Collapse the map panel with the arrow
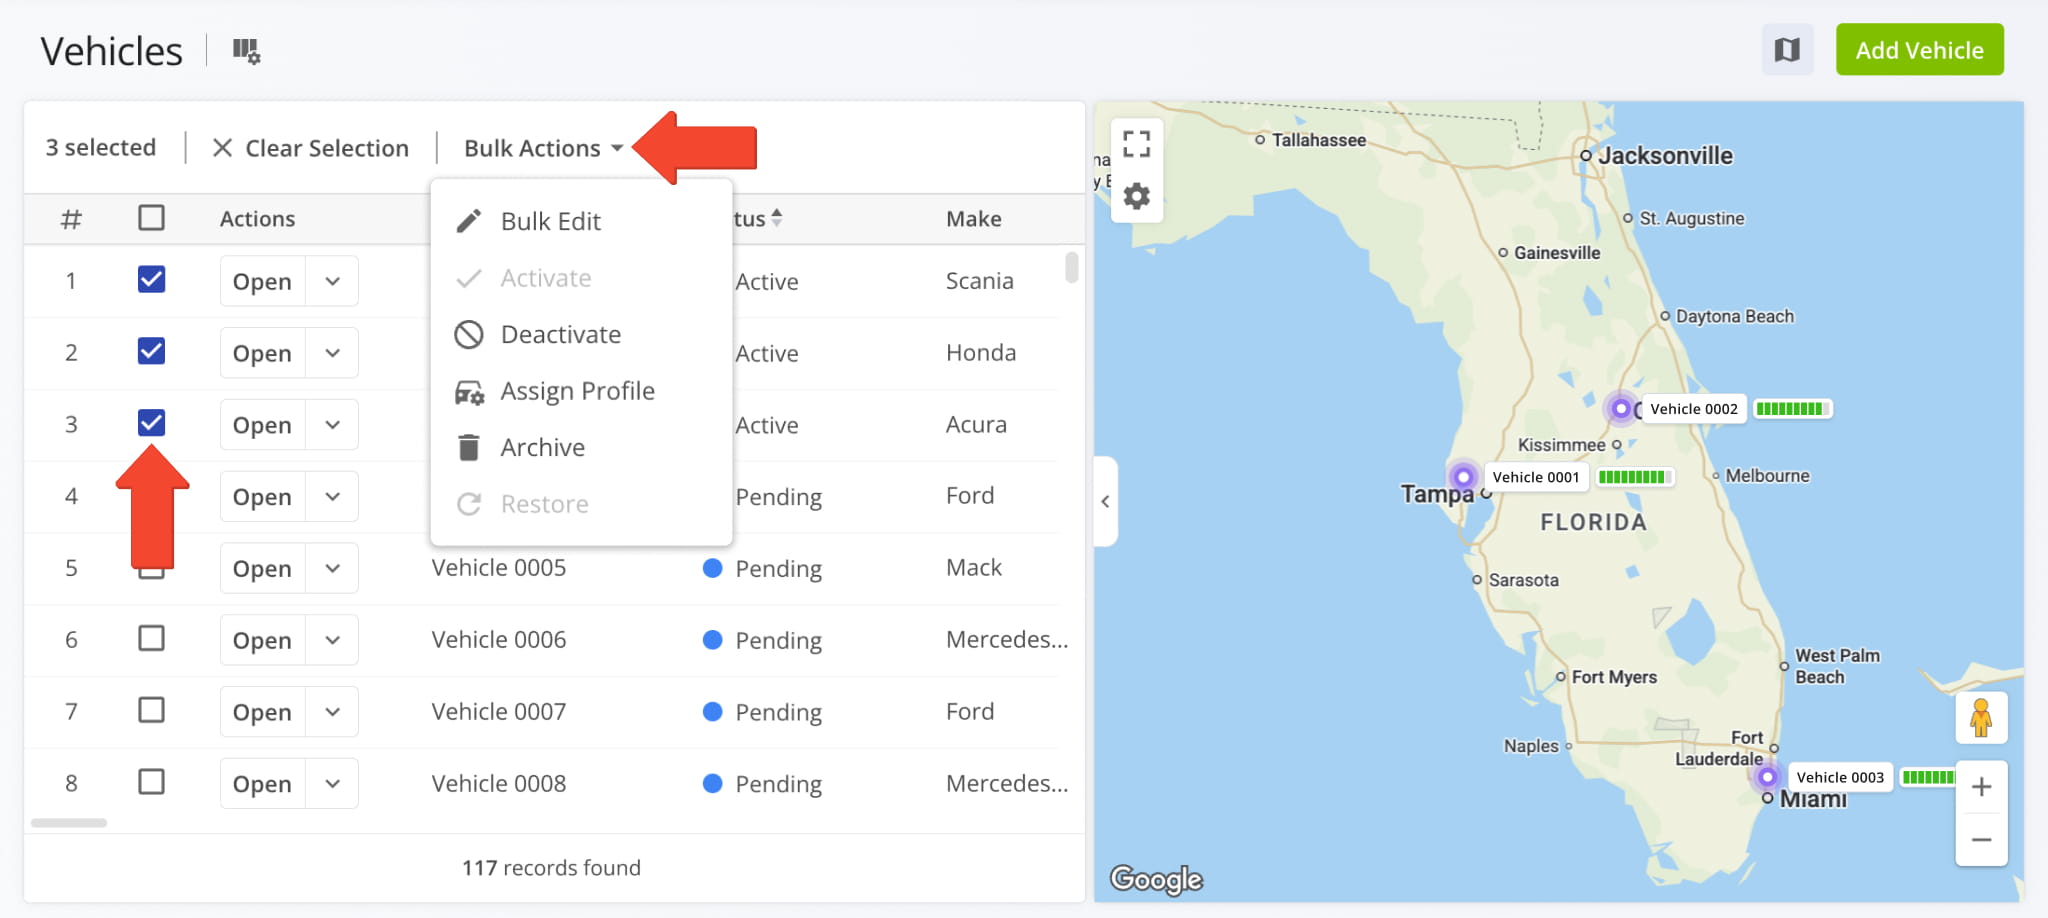 click(x=1105, y=502)
